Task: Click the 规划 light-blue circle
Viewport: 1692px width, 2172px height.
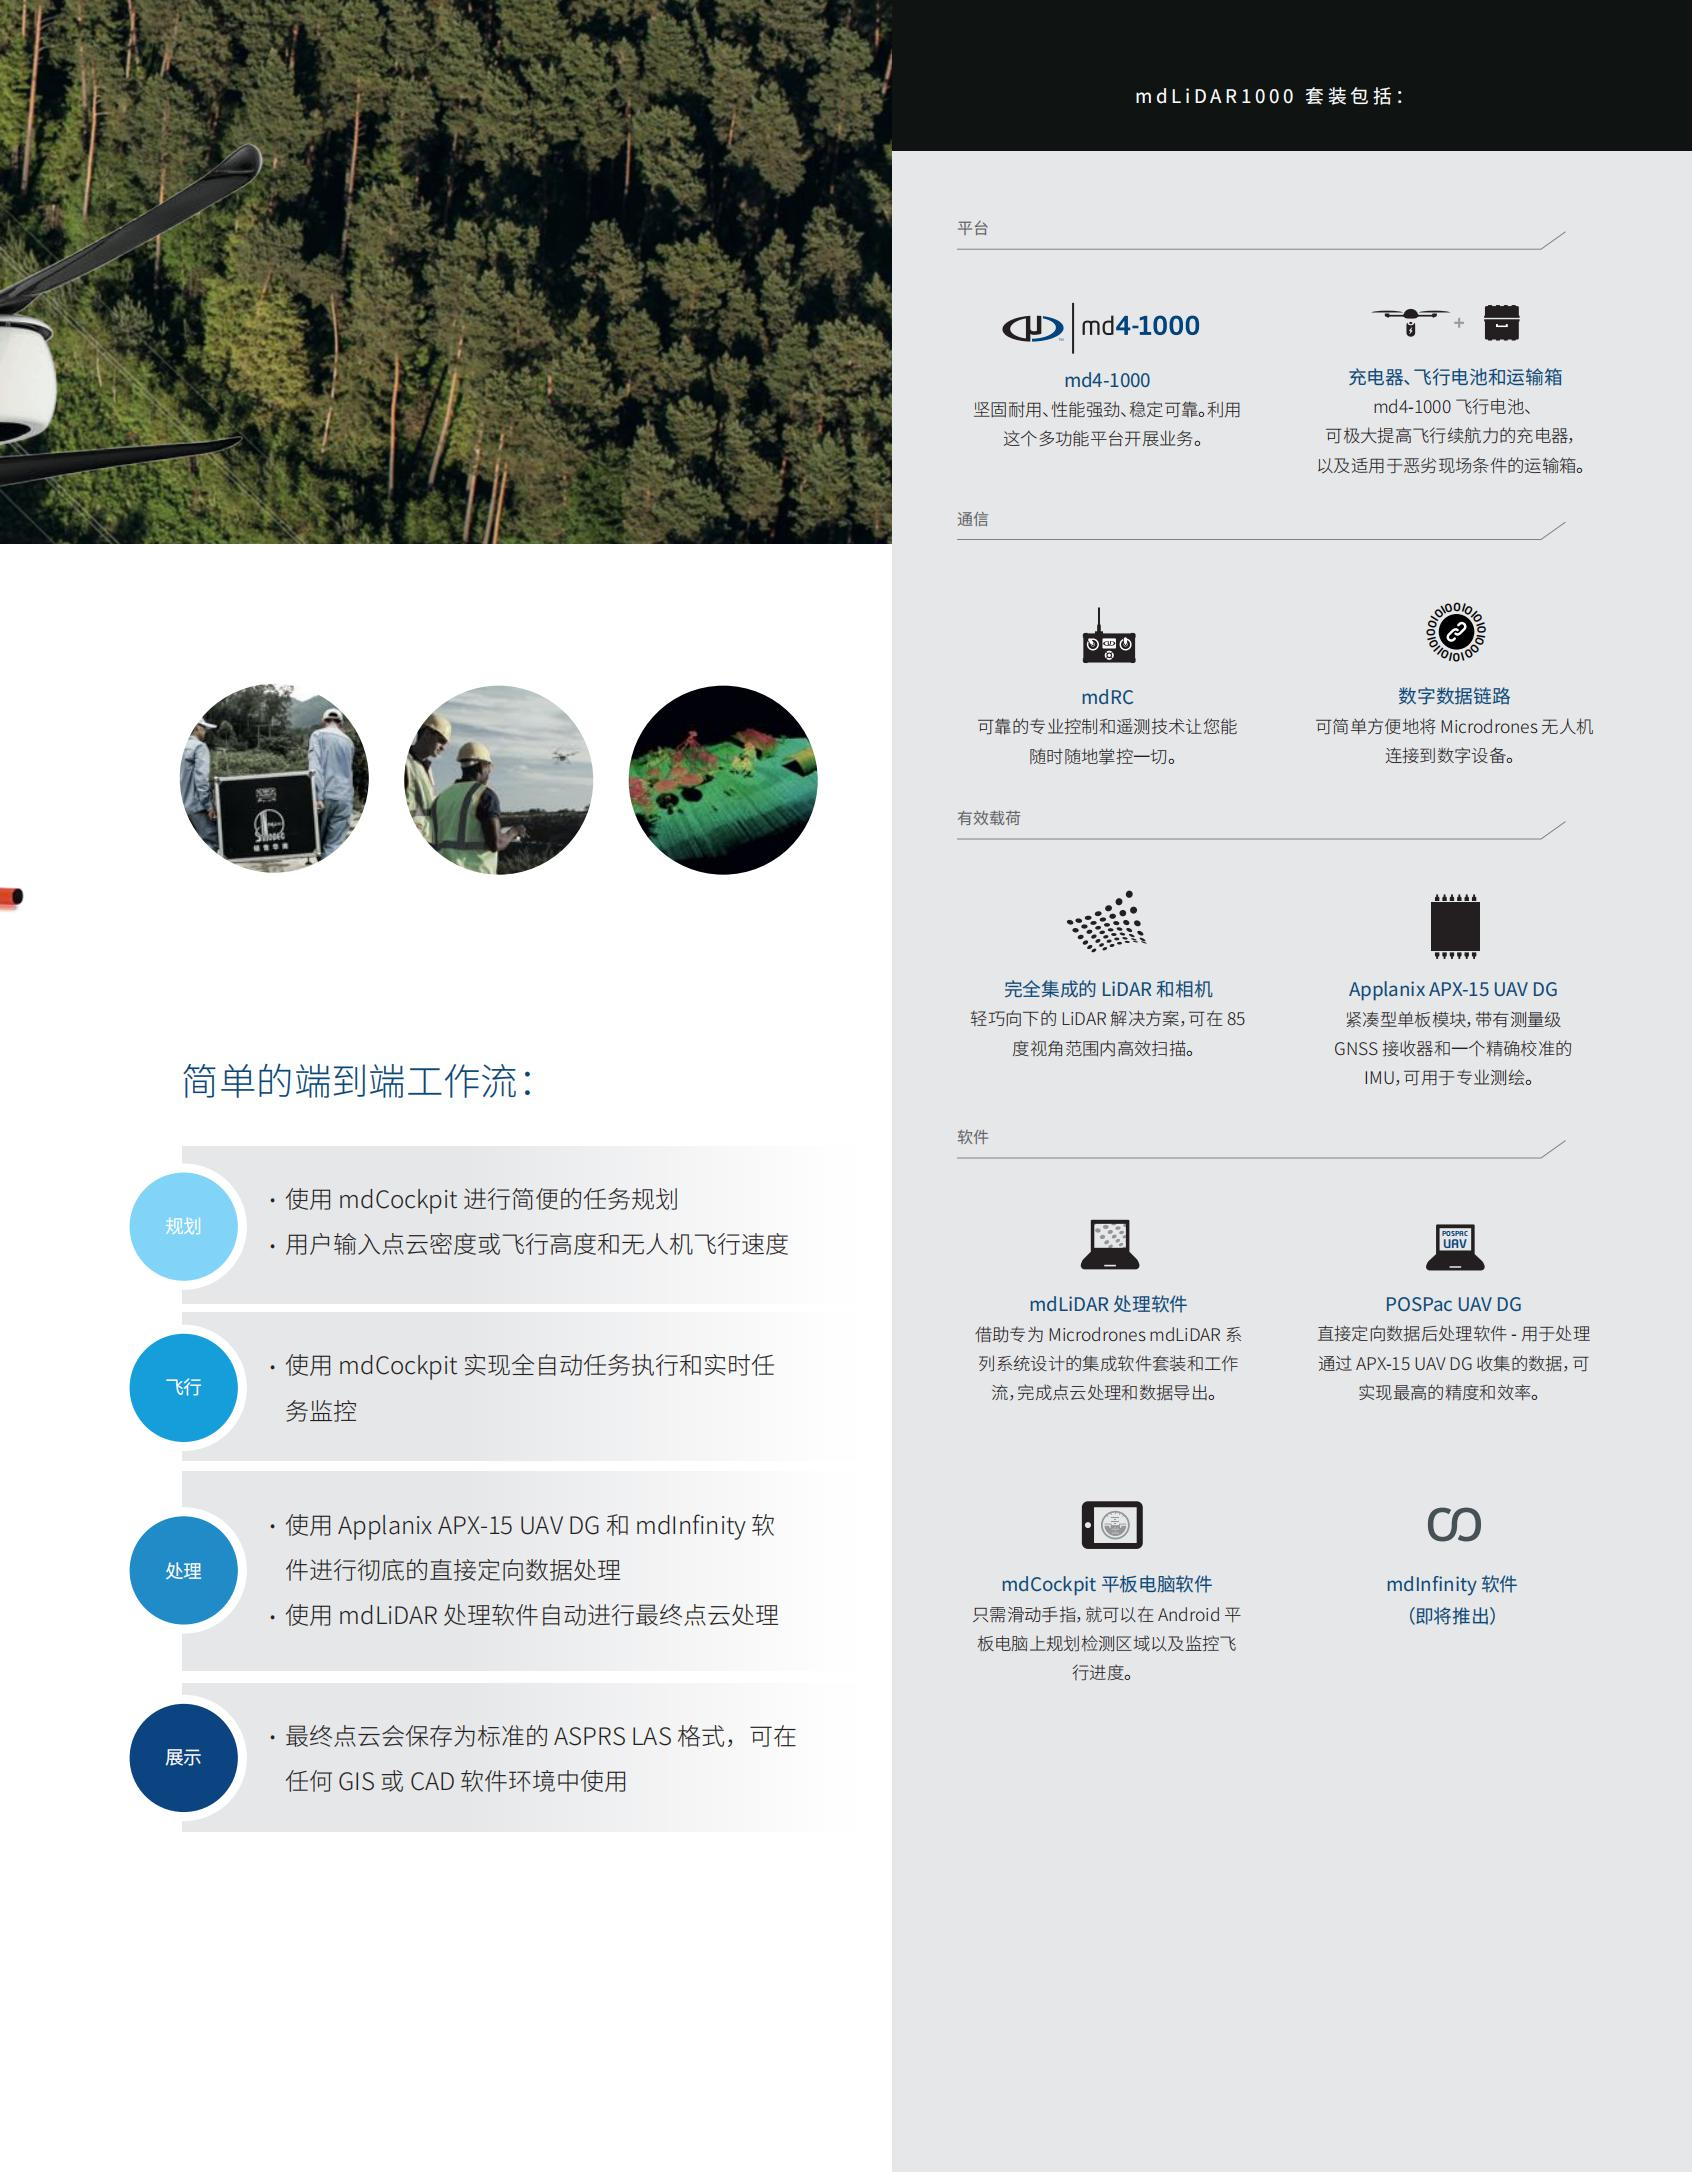Action: tap(183, 1226)
